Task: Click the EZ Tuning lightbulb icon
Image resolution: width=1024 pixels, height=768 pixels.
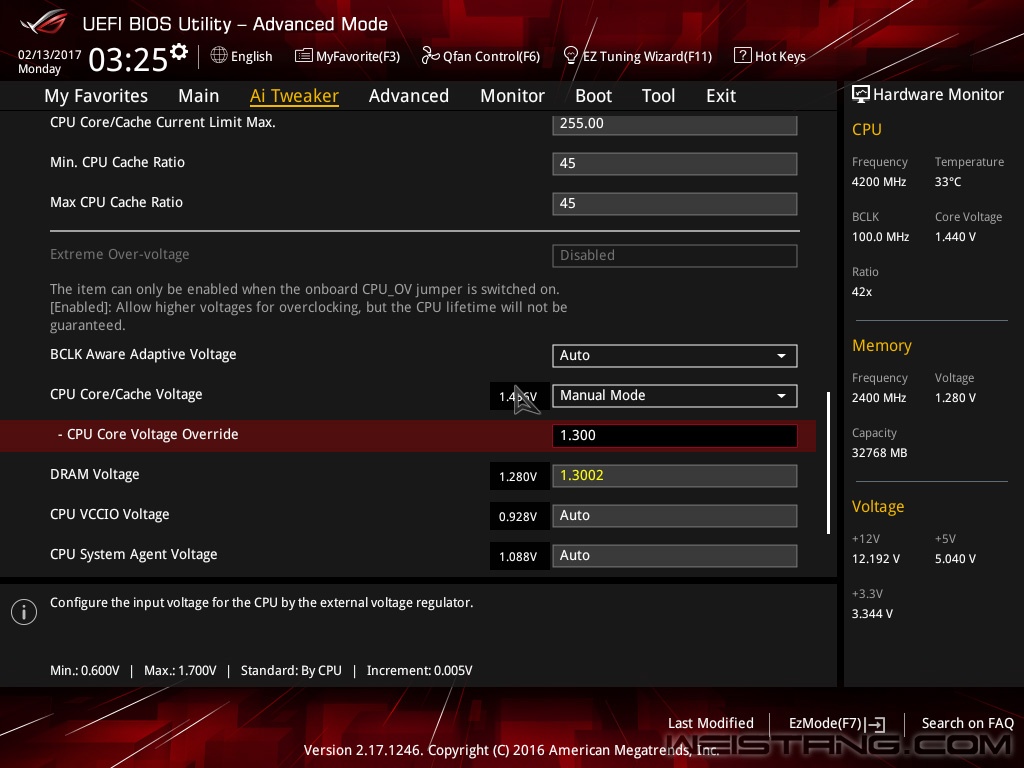Action: click(570, 56)
